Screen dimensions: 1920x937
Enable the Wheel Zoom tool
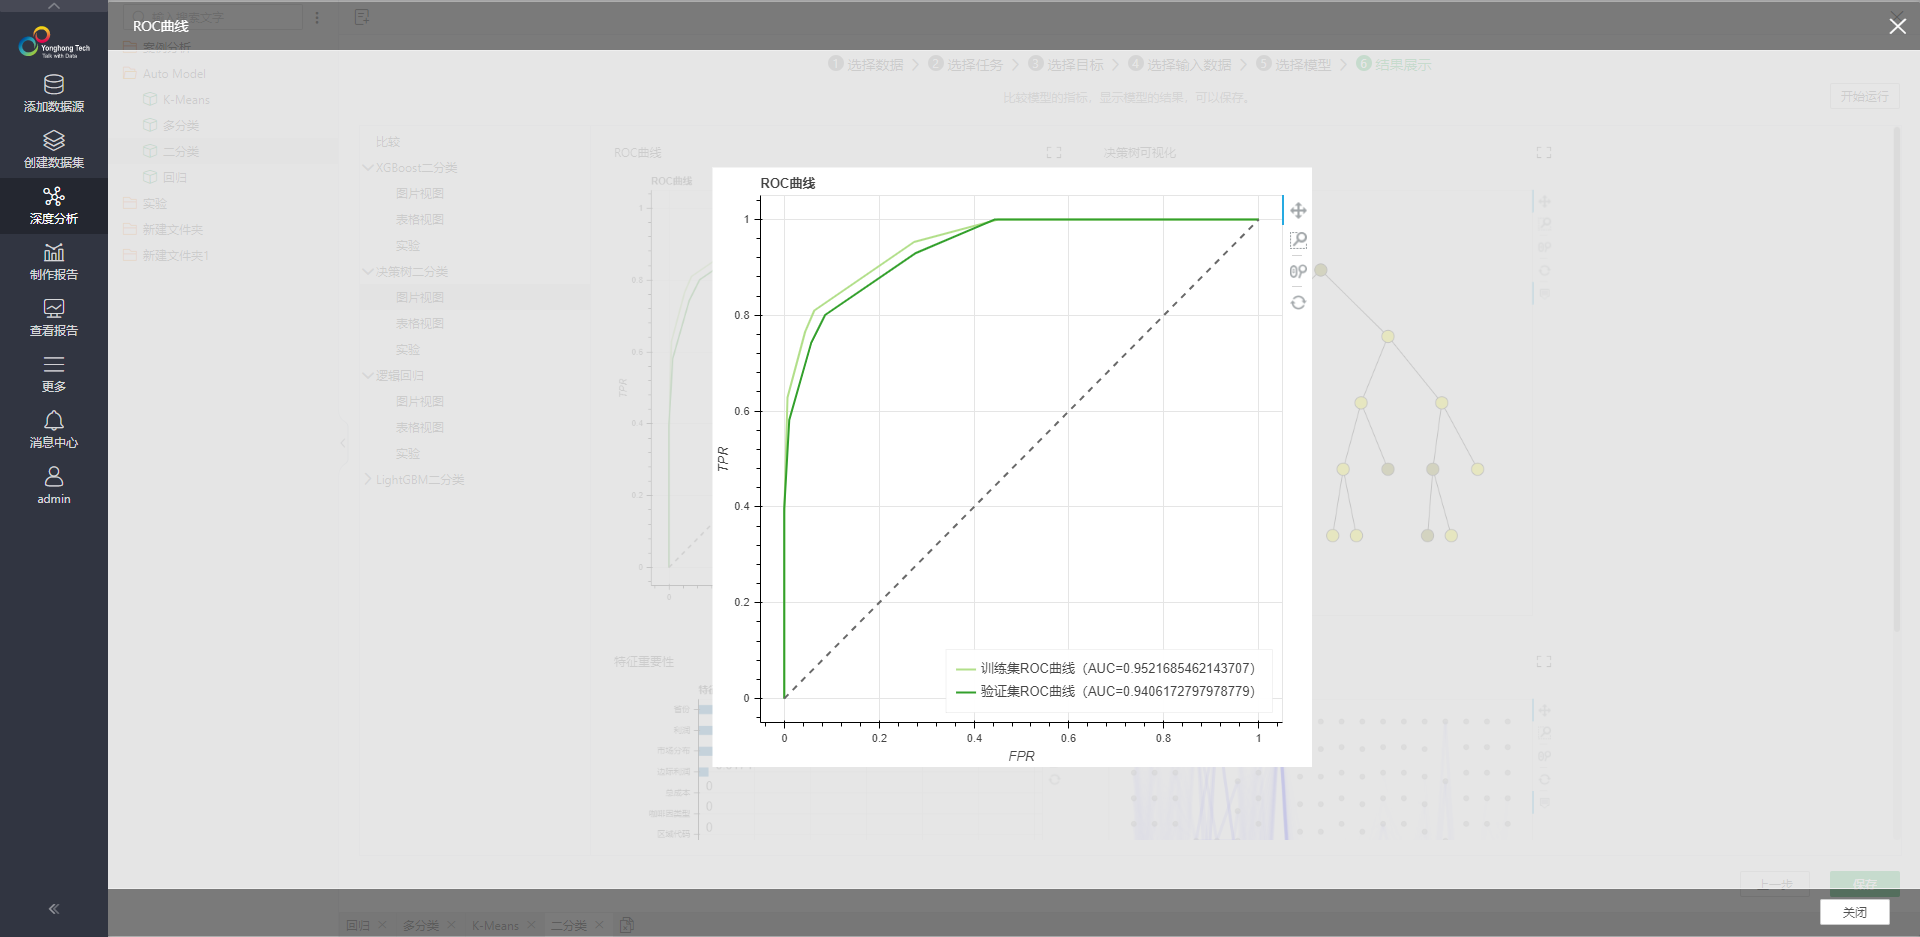(x=1298, y=271)
